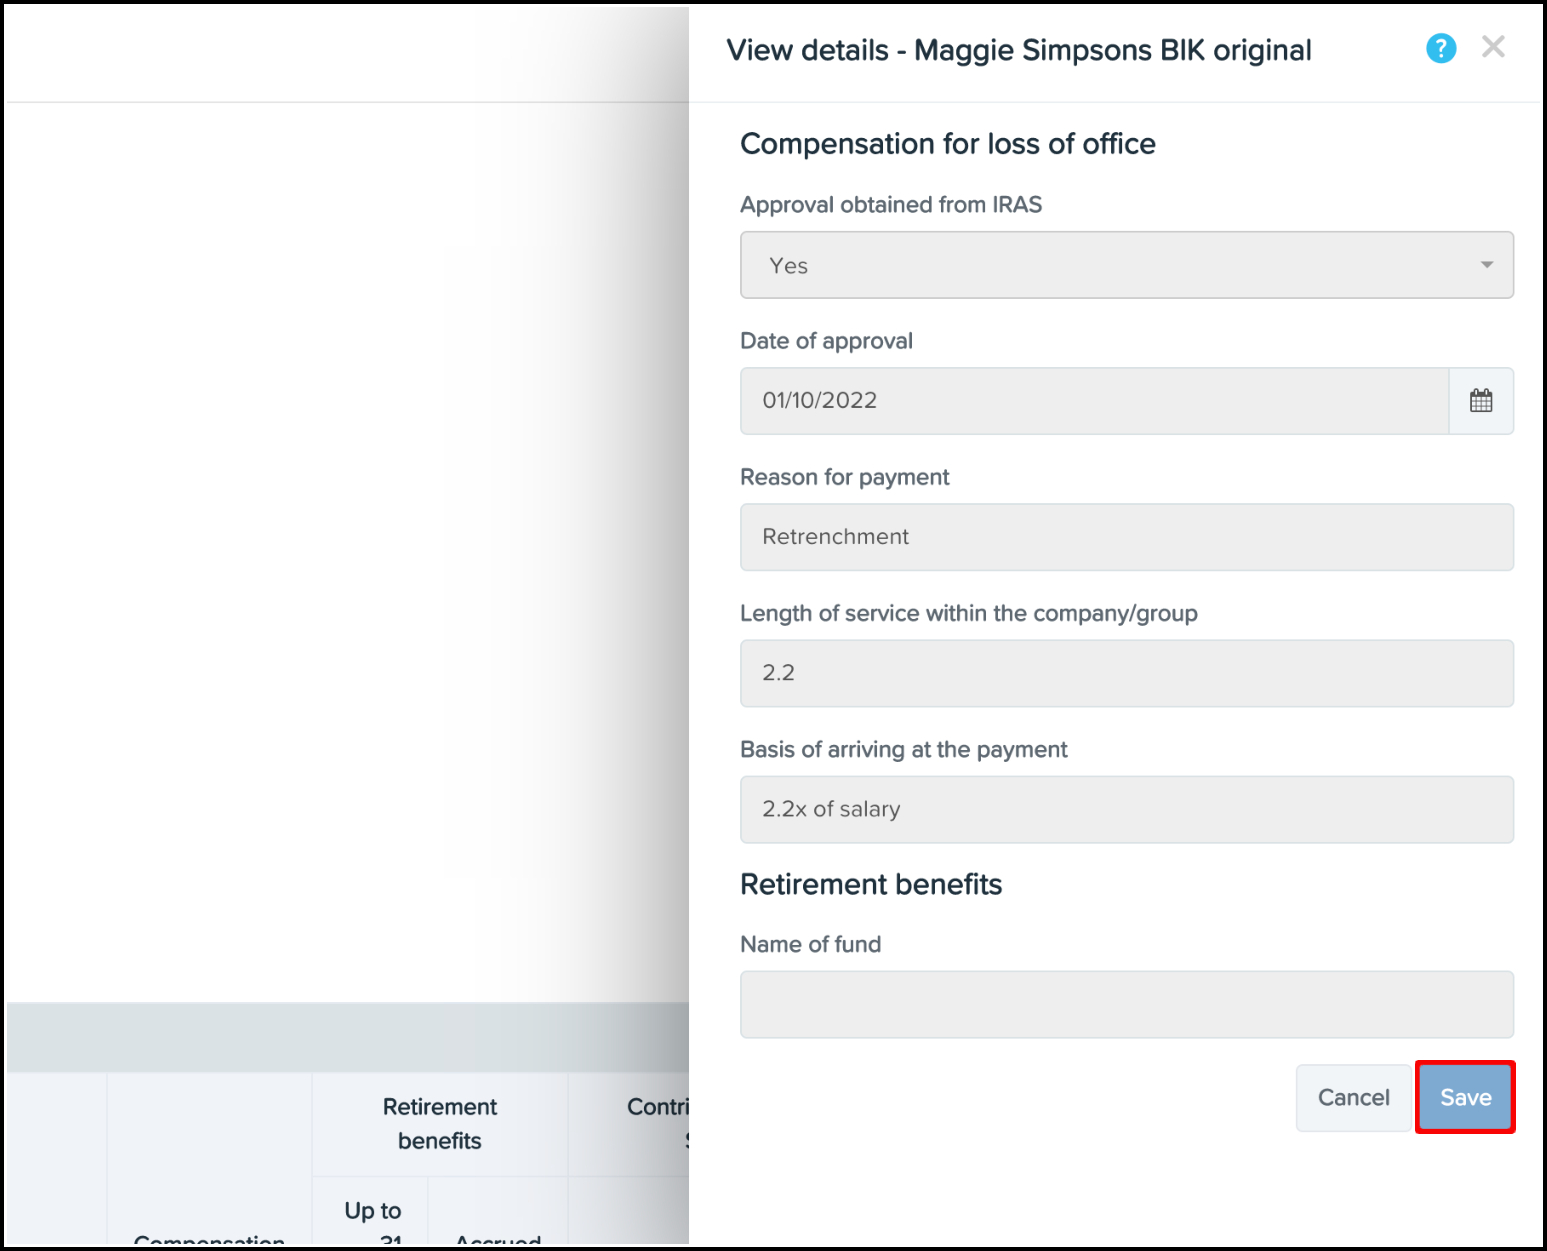
Task: Click the Compensation for loss of office heading
Action: click(947, 144)
